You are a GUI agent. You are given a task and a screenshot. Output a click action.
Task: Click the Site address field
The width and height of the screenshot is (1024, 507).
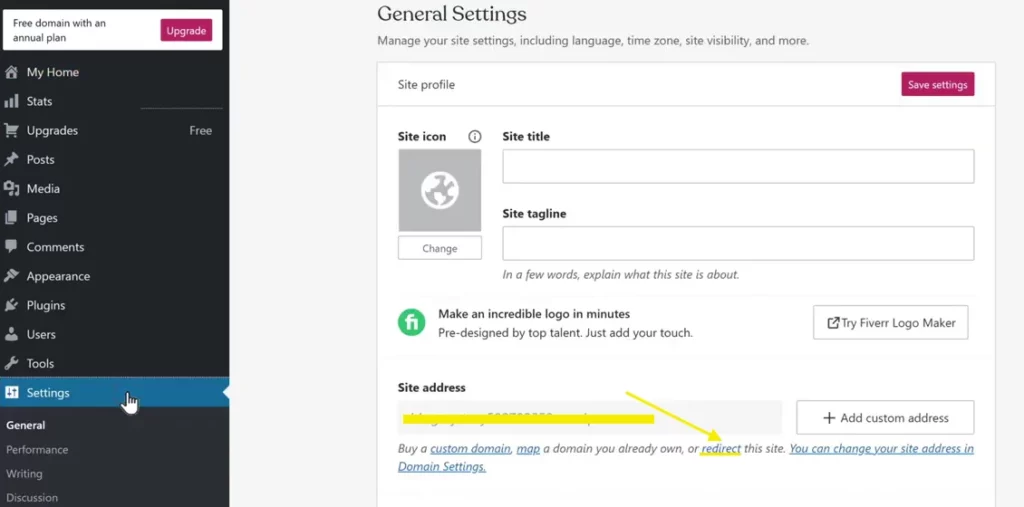tap(590, 417)
